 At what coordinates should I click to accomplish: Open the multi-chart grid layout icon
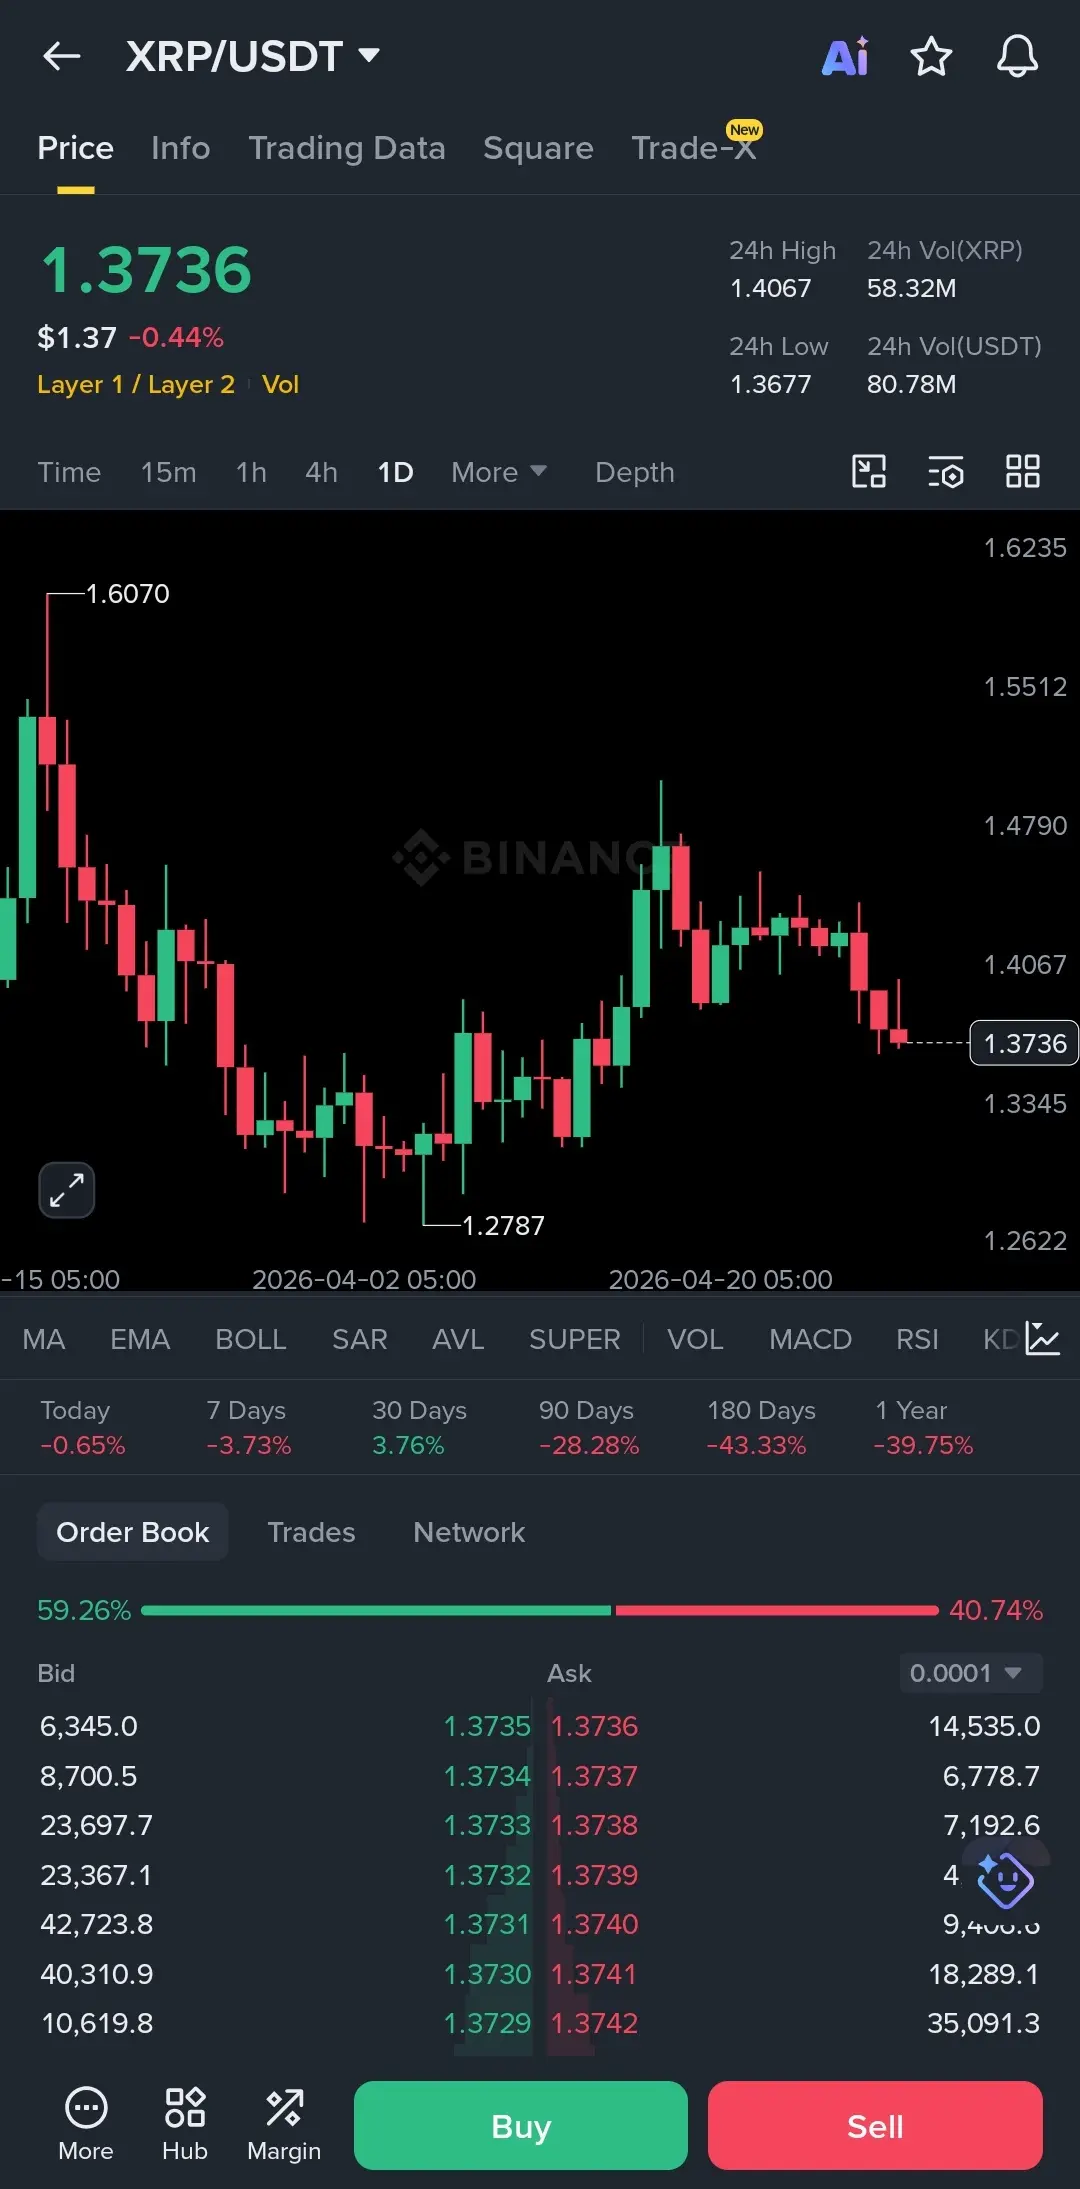click(x=1022, y=471)
